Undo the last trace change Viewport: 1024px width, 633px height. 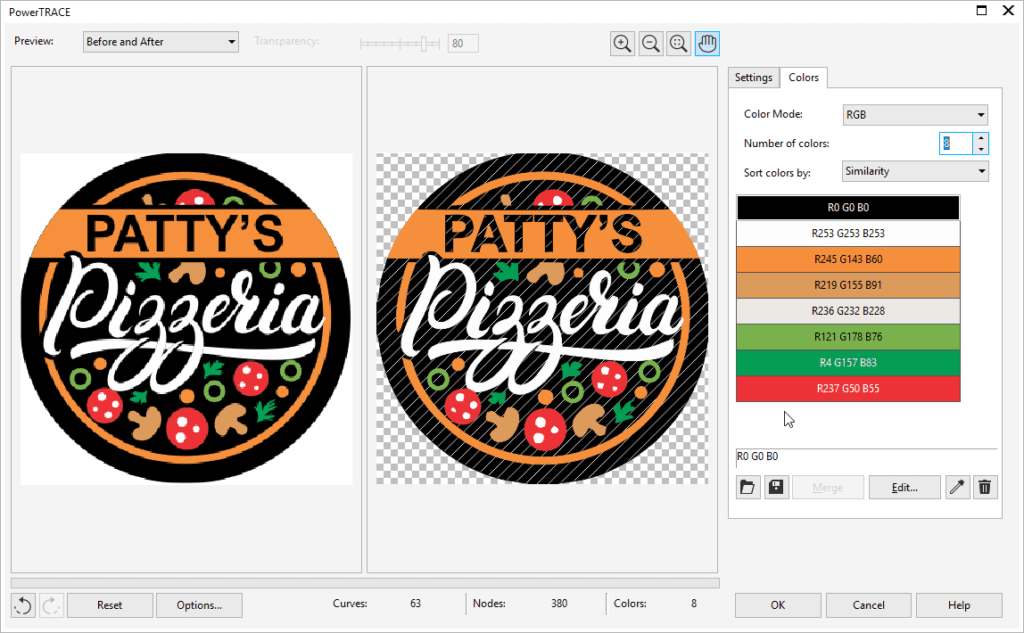pos(22,605)
